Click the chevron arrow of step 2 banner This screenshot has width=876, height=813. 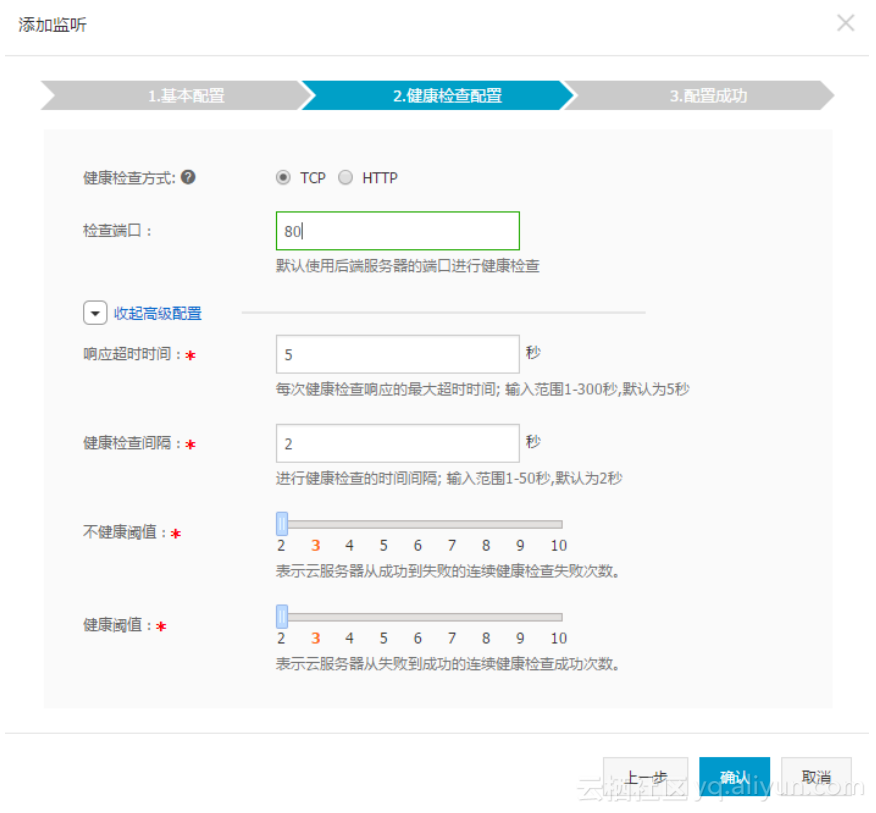[x=570, y=96]
